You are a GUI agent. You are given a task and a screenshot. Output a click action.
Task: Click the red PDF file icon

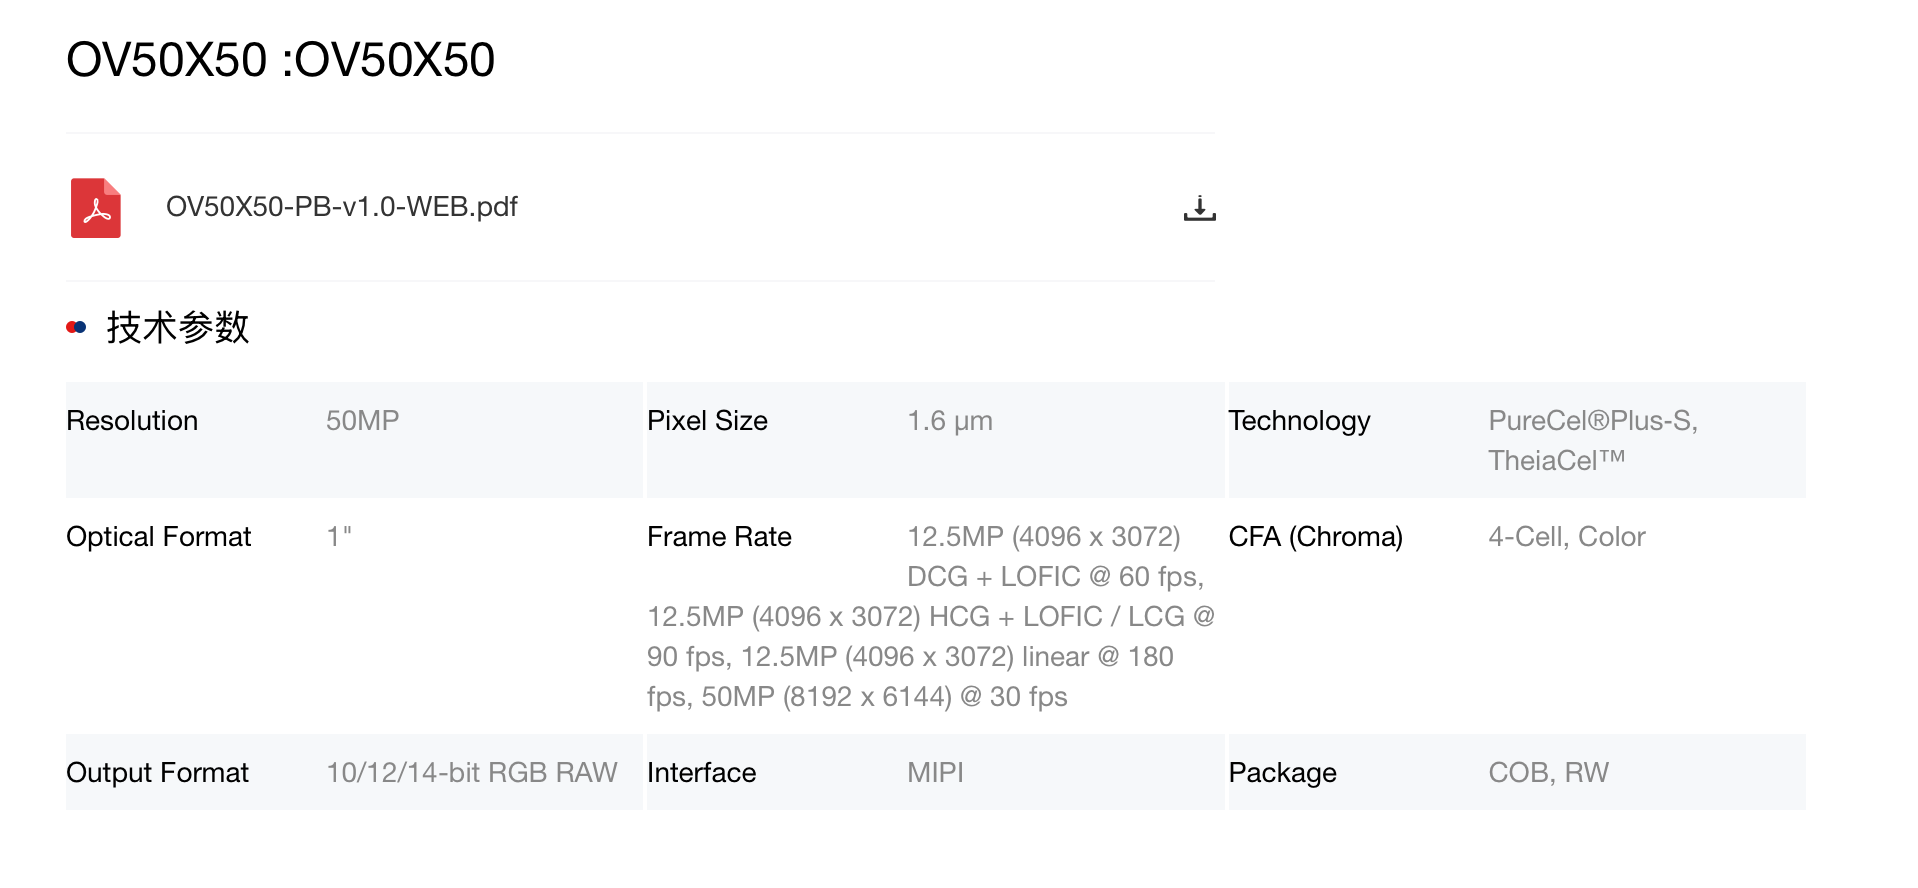tap(96, 208)
